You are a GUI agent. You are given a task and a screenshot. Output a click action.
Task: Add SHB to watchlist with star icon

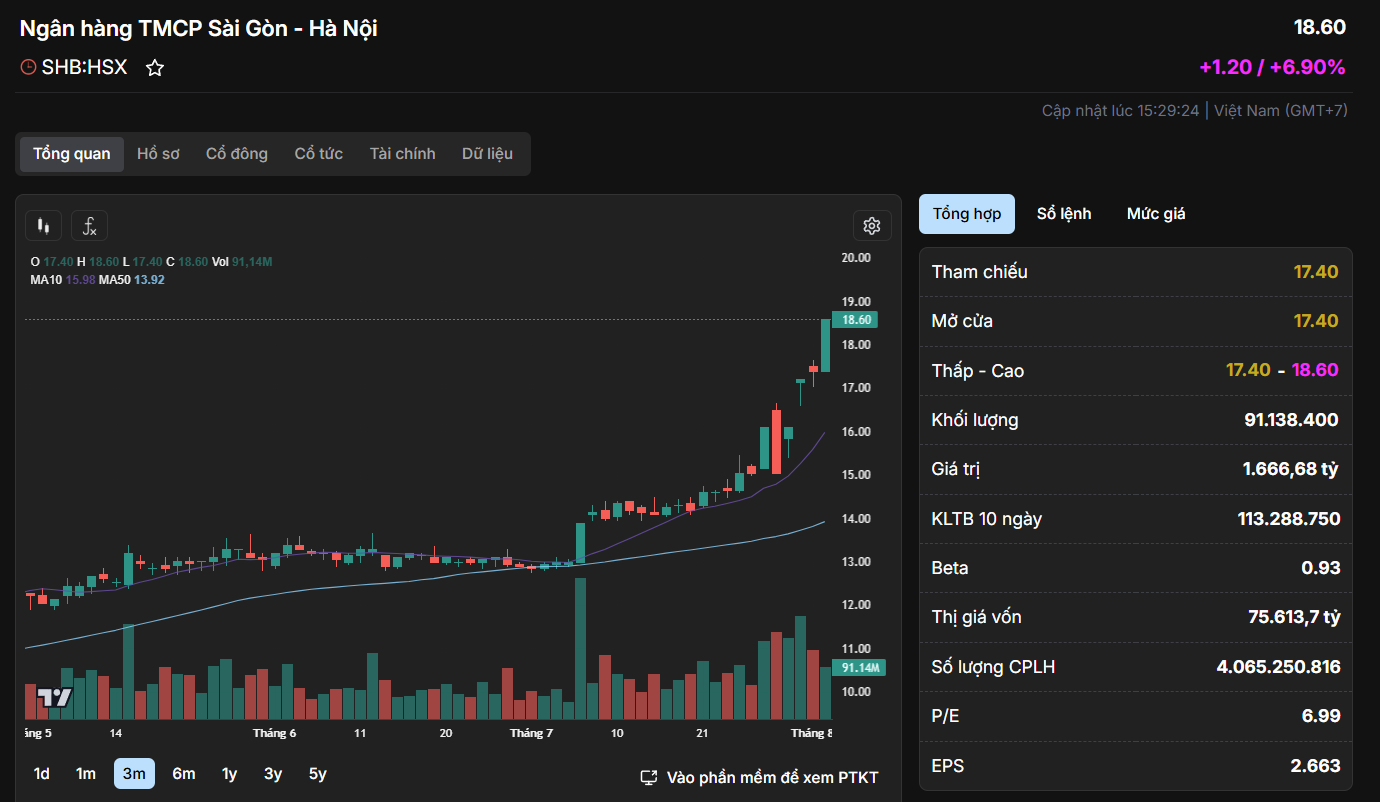pyautogui.click(x=155, y=68)
